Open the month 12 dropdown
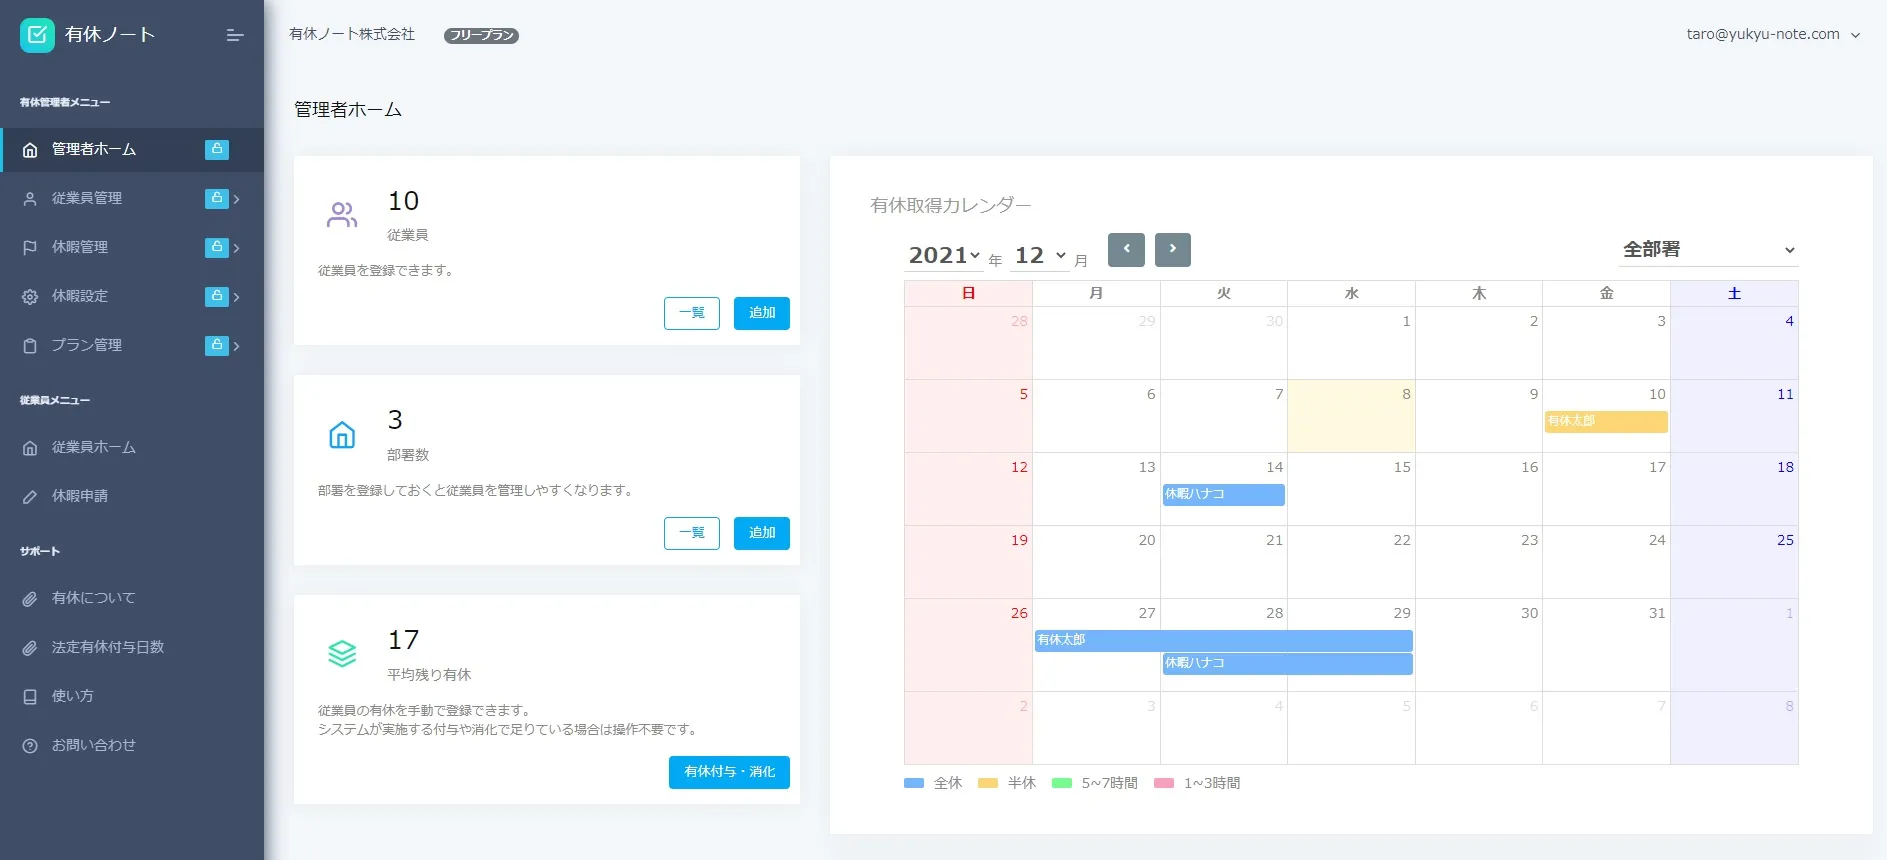Viewport: 1887px width, 860px height. [1040, 256]
